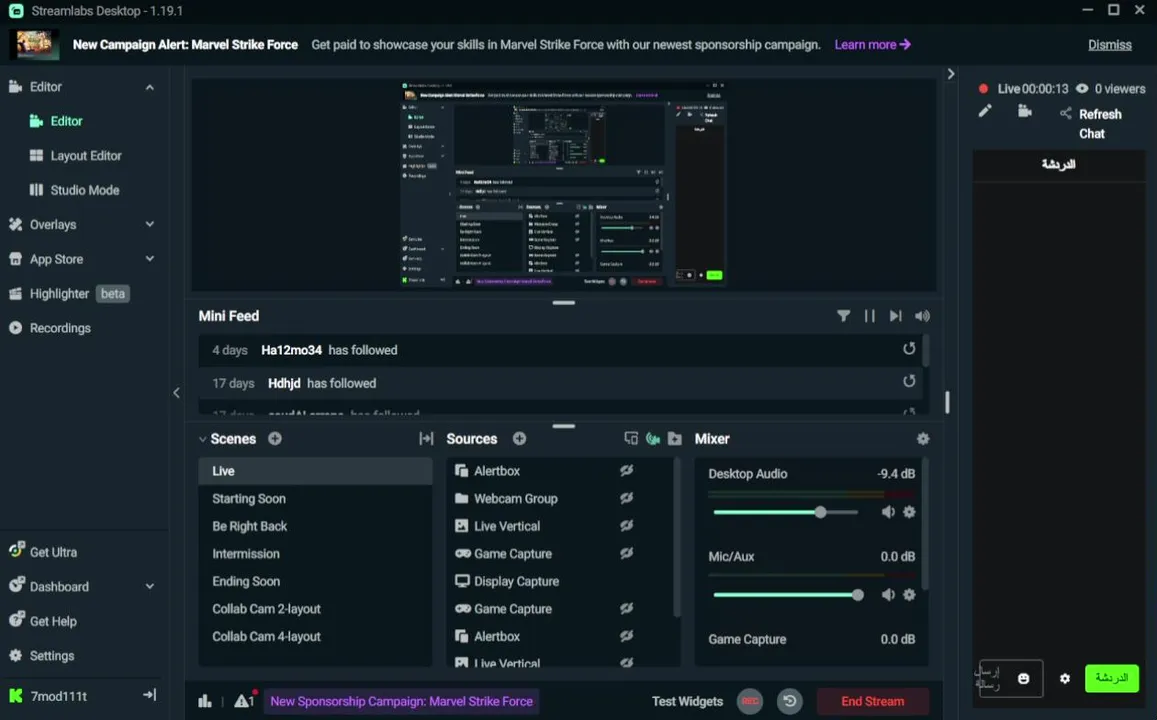Open chat settings gear icon
1157x720 pixels.
(1065, 678)
